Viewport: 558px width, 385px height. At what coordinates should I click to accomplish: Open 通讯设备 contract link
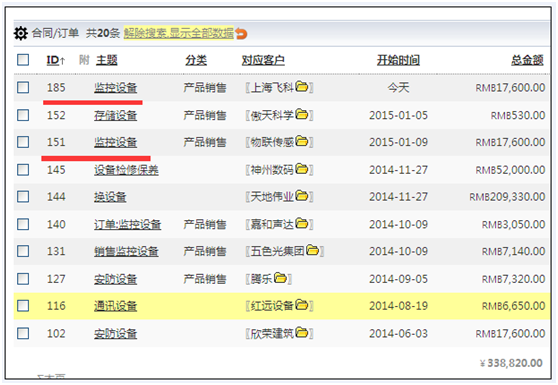(x=115, y=306)
